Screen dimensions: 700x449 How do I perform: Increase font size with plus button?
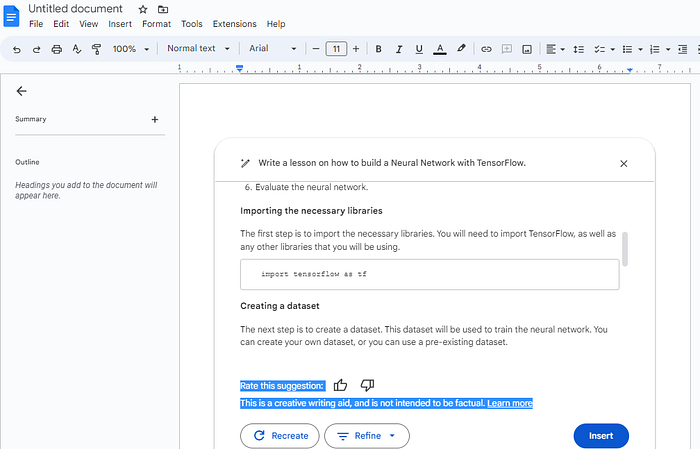(x=356, y=49)
